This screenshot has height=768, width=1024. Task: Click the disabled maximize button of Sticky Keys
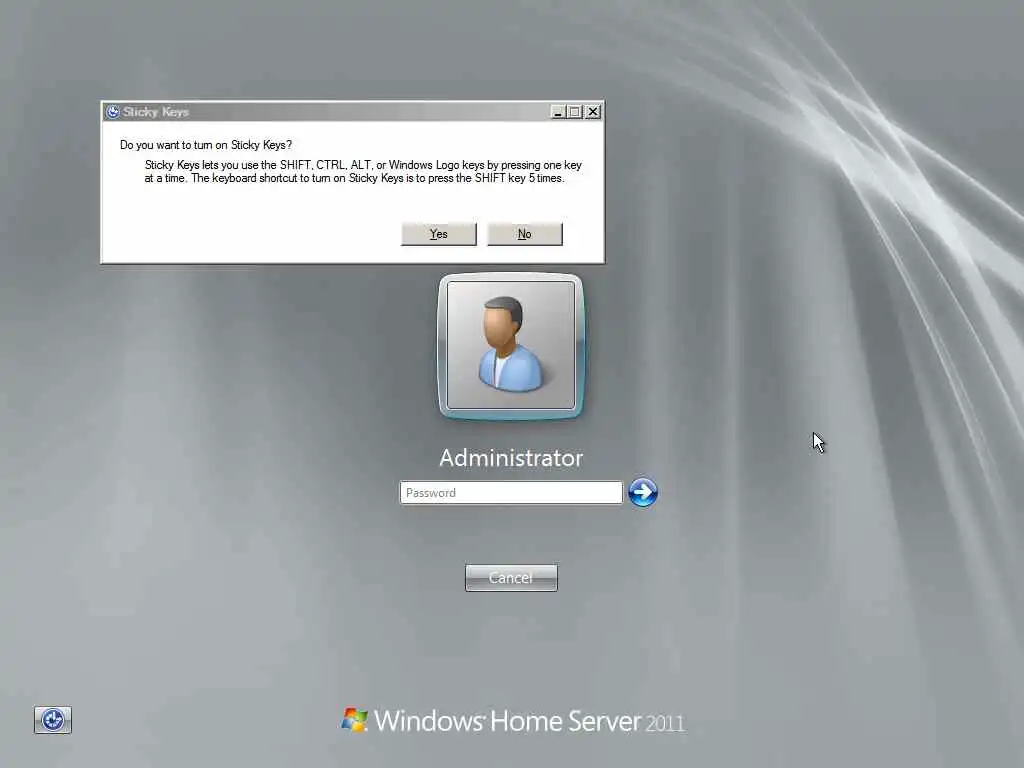(575, 112)
